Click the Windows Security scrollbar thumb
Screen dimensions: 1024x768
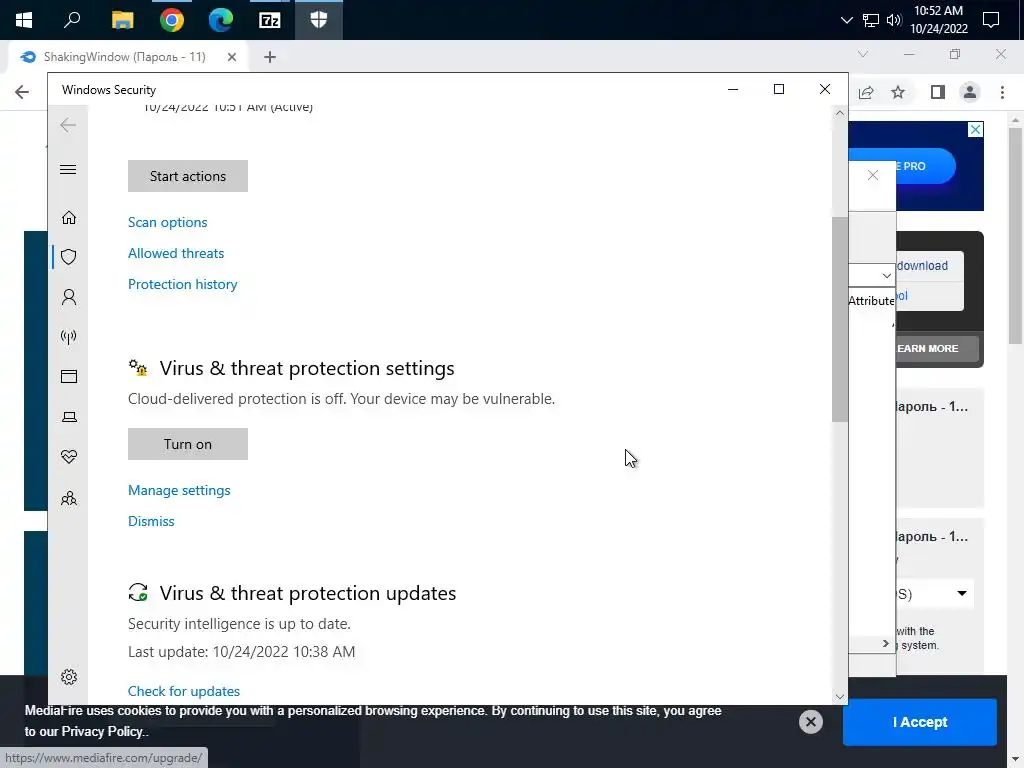point(840,319)
